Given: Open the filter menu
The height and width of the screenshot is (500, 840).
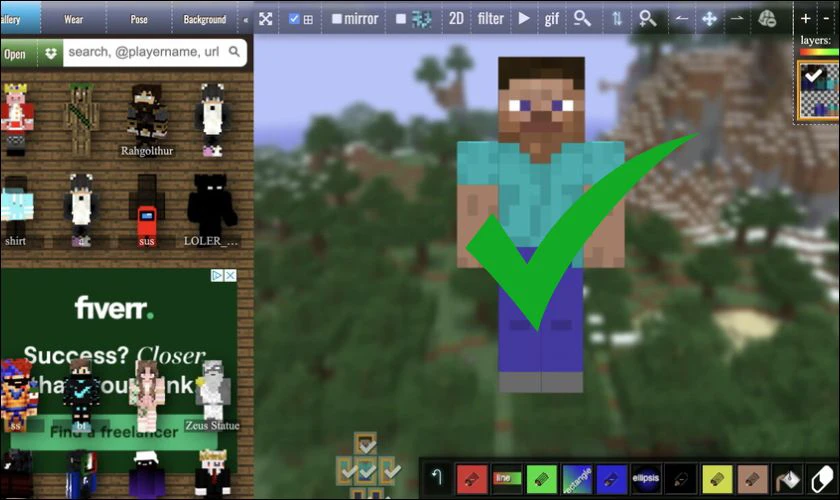Looking at the screenshot, I should pos(490,19).
